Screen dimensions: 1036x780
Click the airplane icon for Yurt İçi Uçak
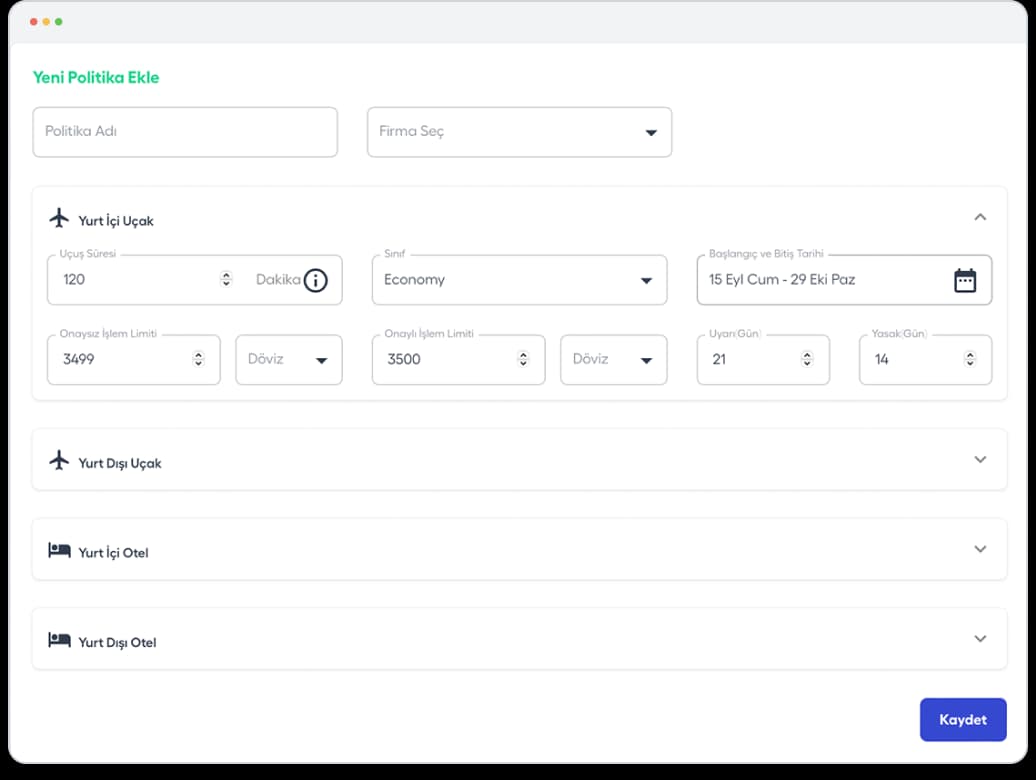click(x=59, y=218)
